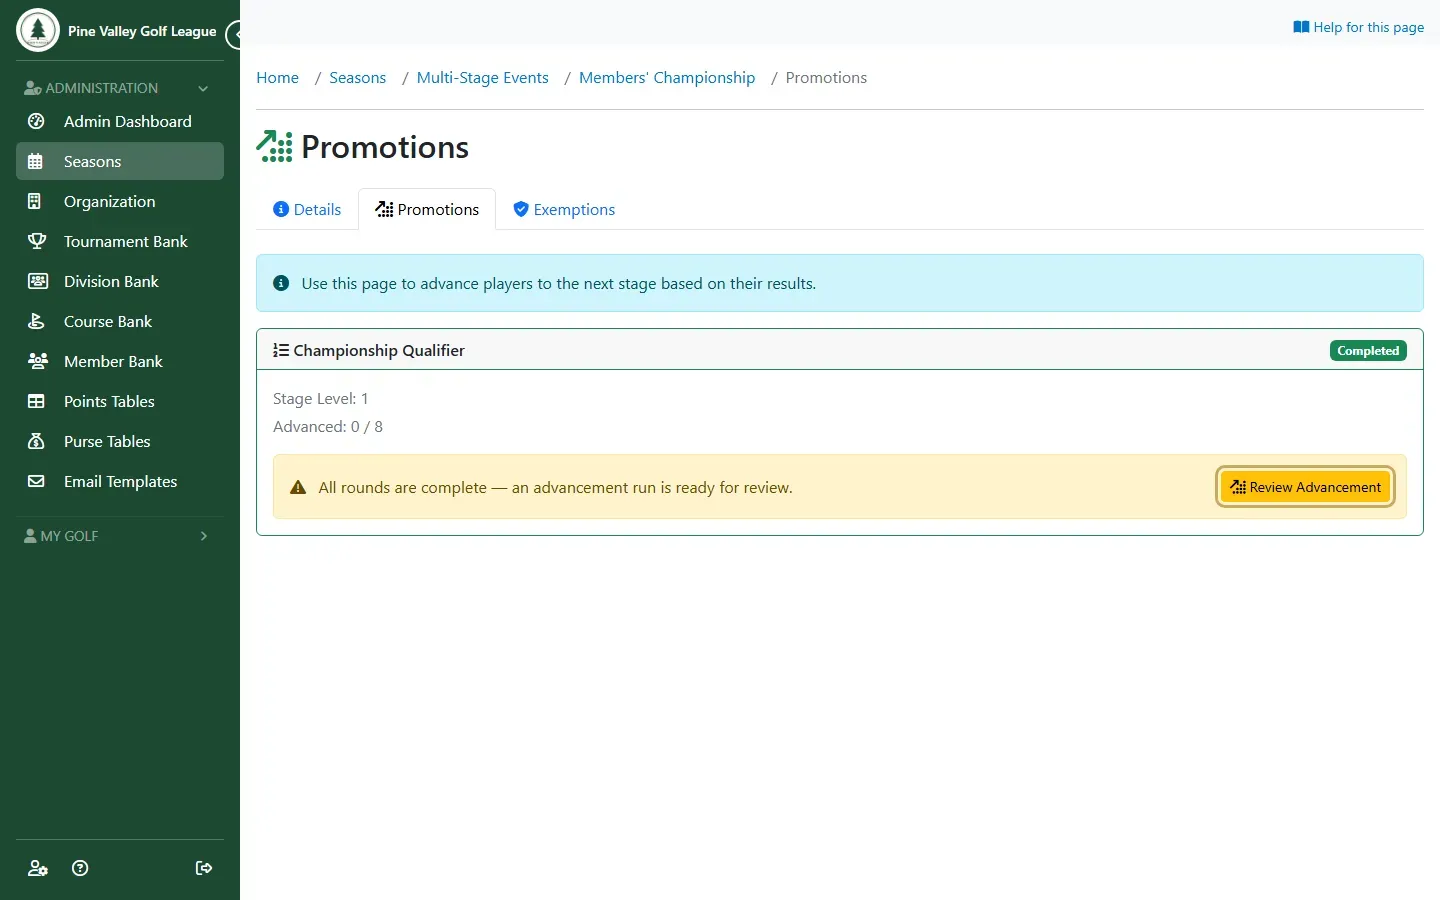Viewport: 1440px width, 900px height.
Task: Open Points Tables via the table icon
Action: pyautogui.click(x=36, y=401)
